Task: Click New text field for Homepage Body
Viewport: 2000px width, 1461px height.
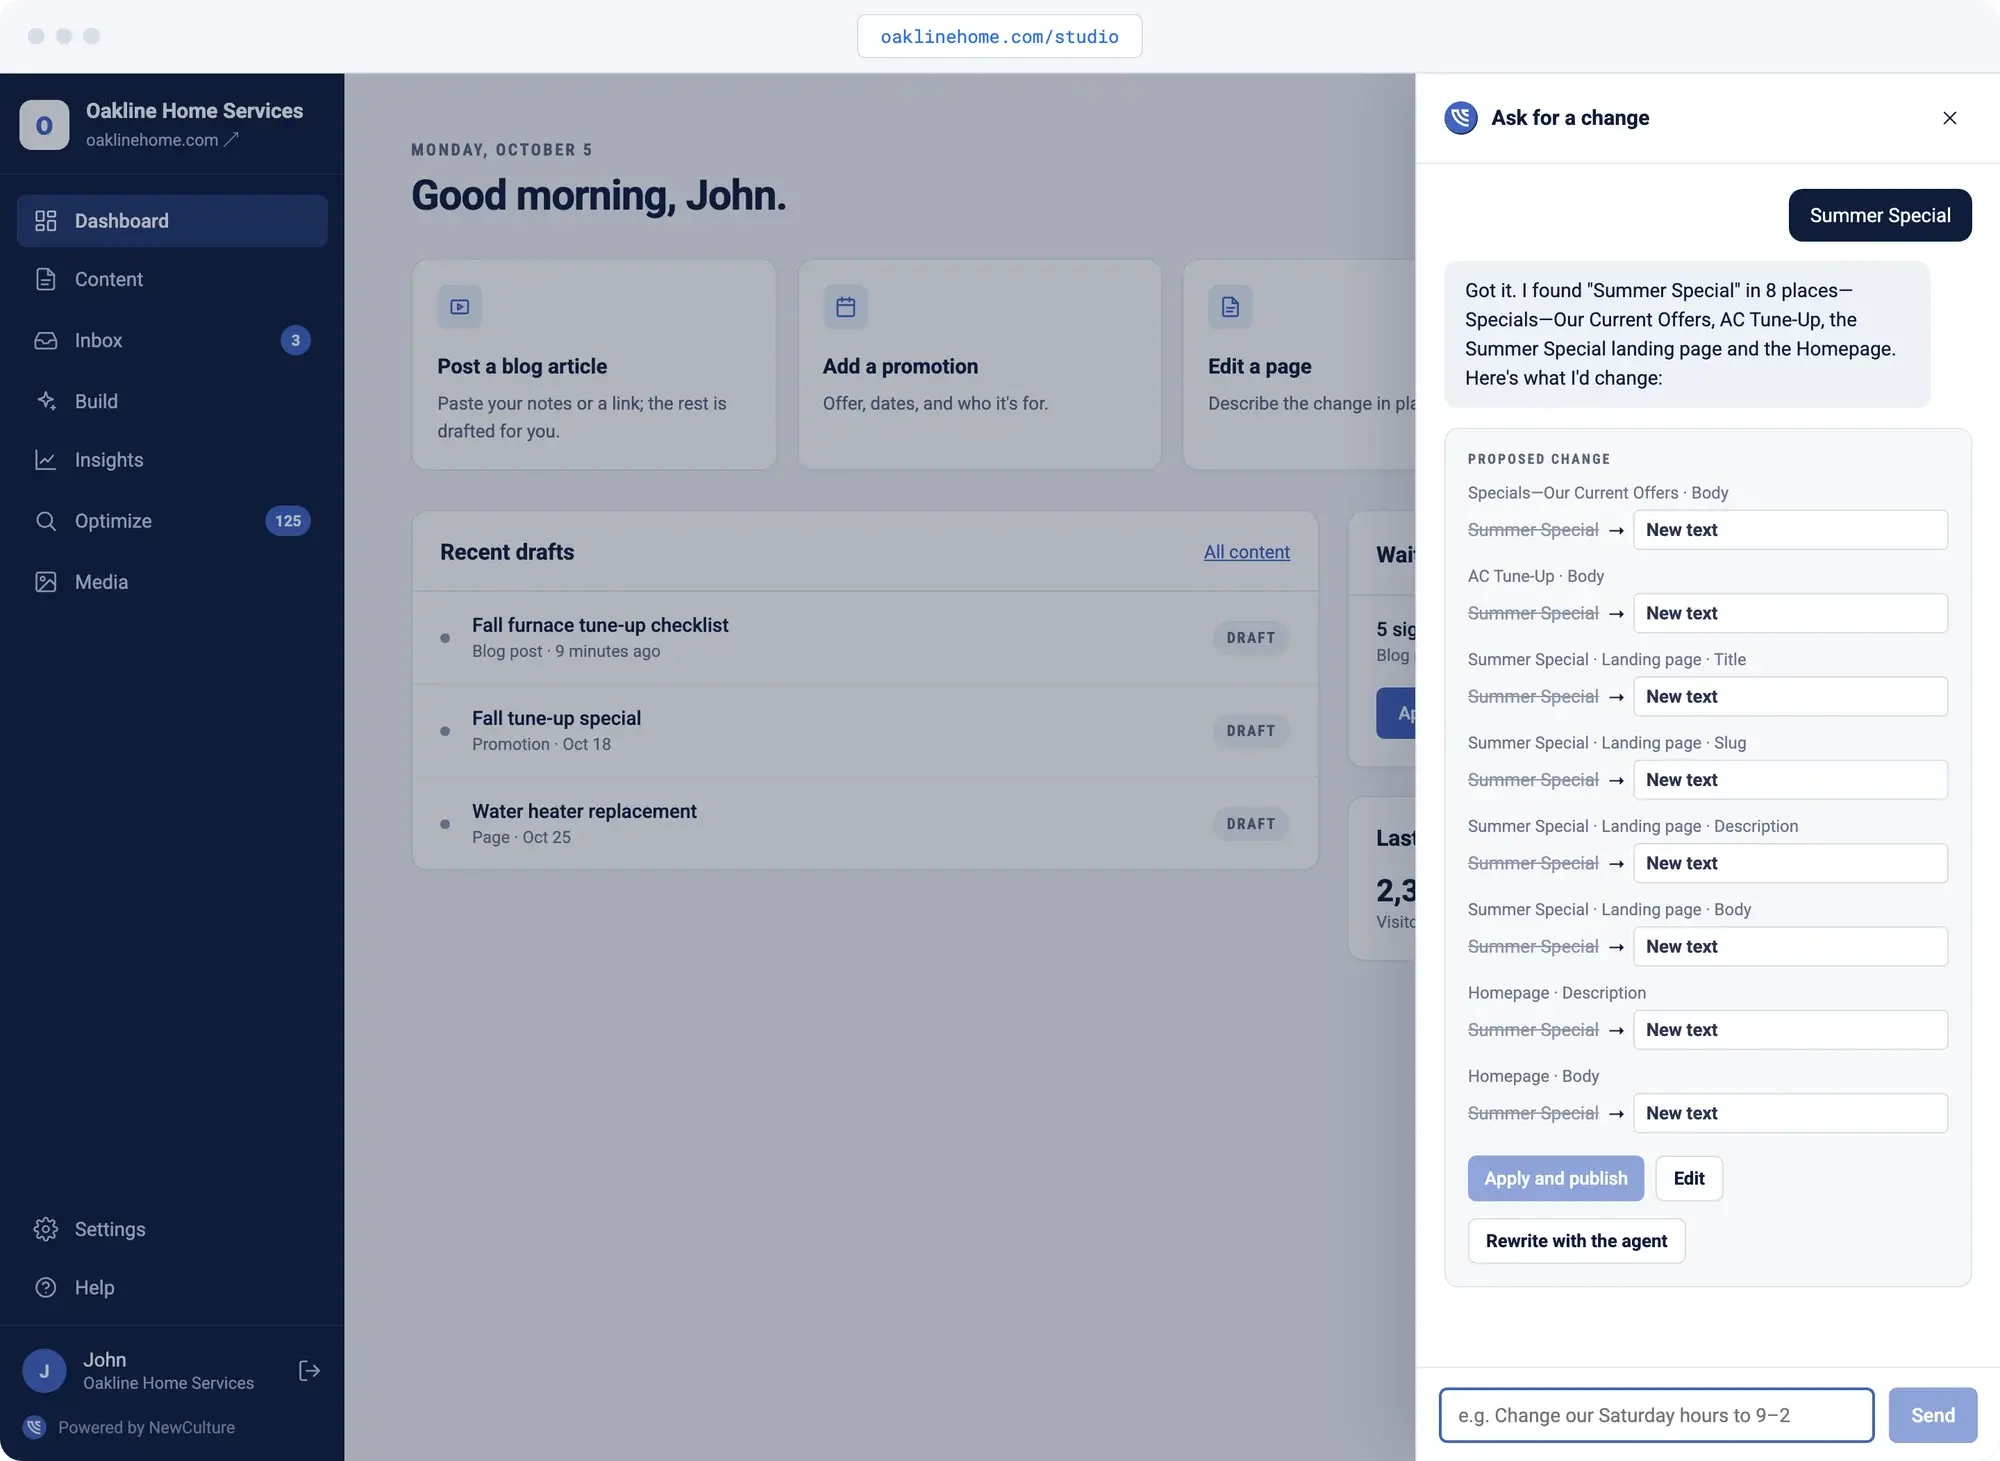Action: coord(1790,1113)
